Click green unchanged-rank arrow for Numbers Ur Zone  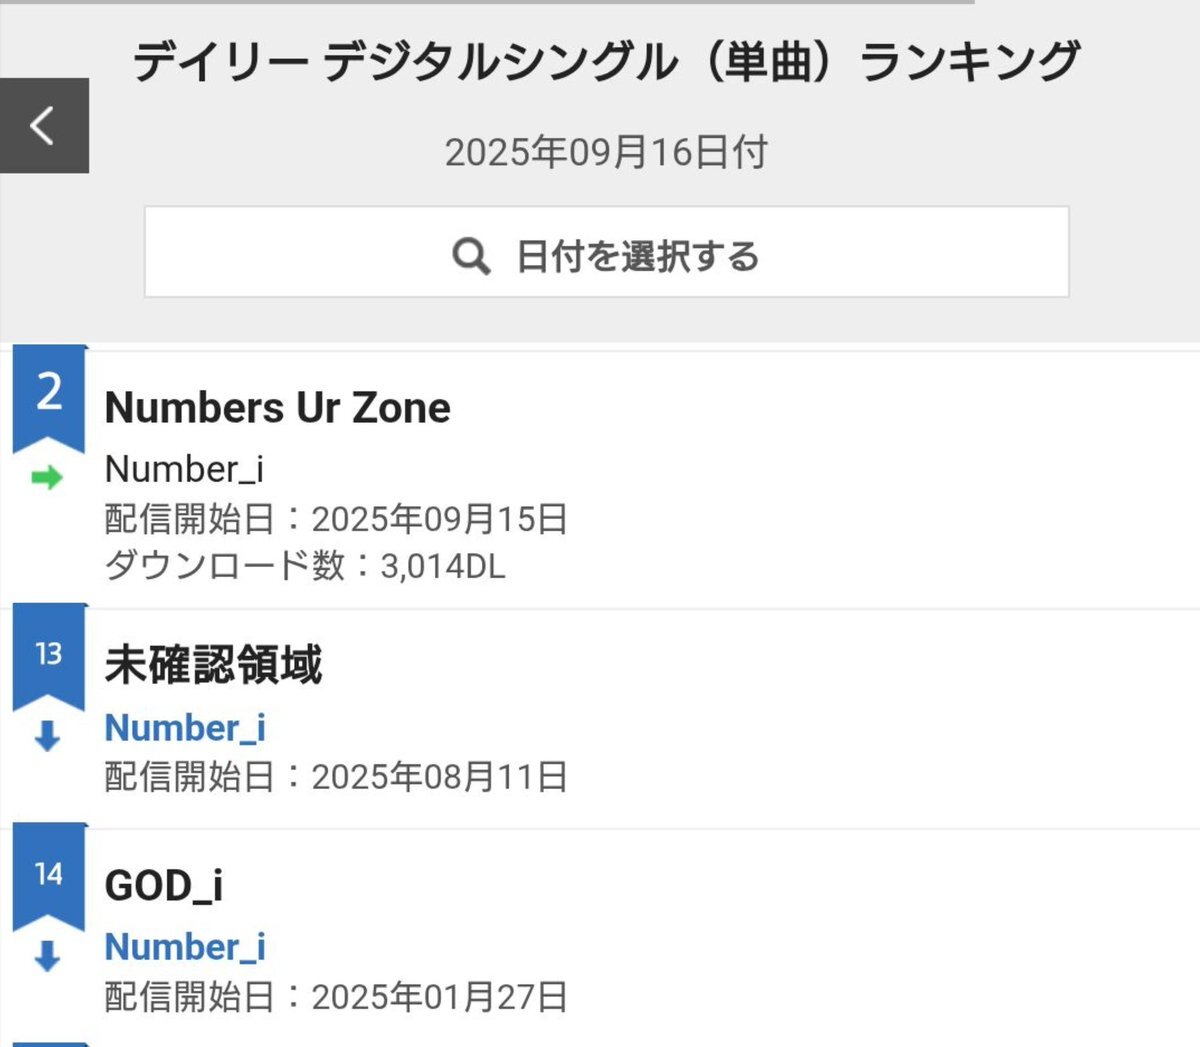coord(47,477)
